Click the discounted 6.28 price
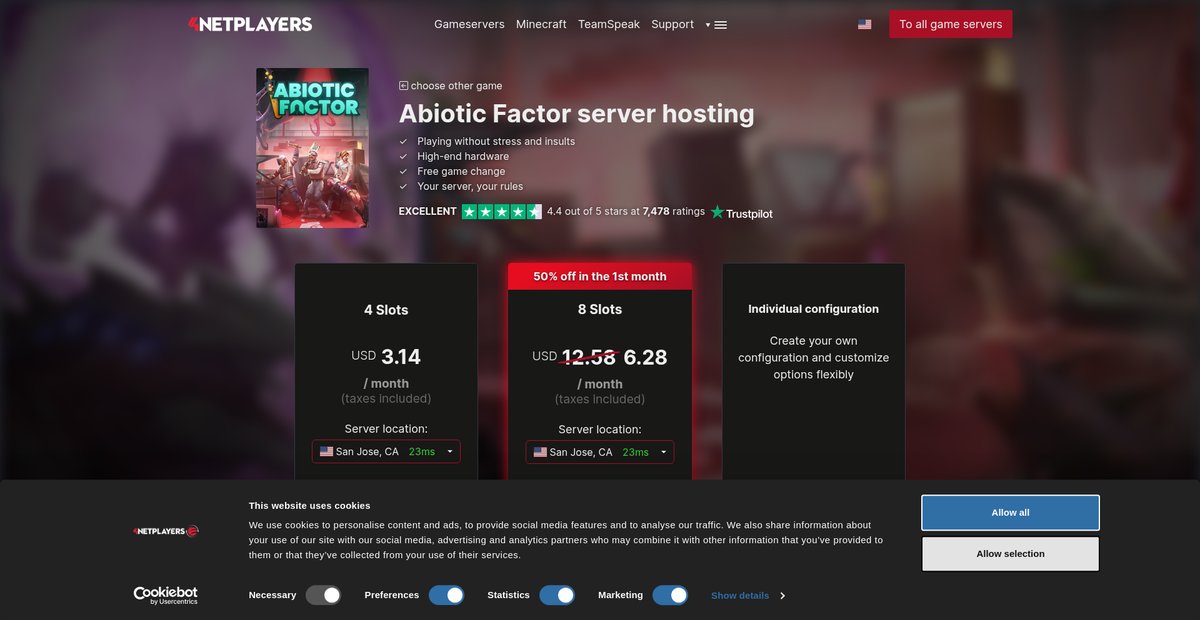The image size is (1200, 620). click(x=645, y=357)
